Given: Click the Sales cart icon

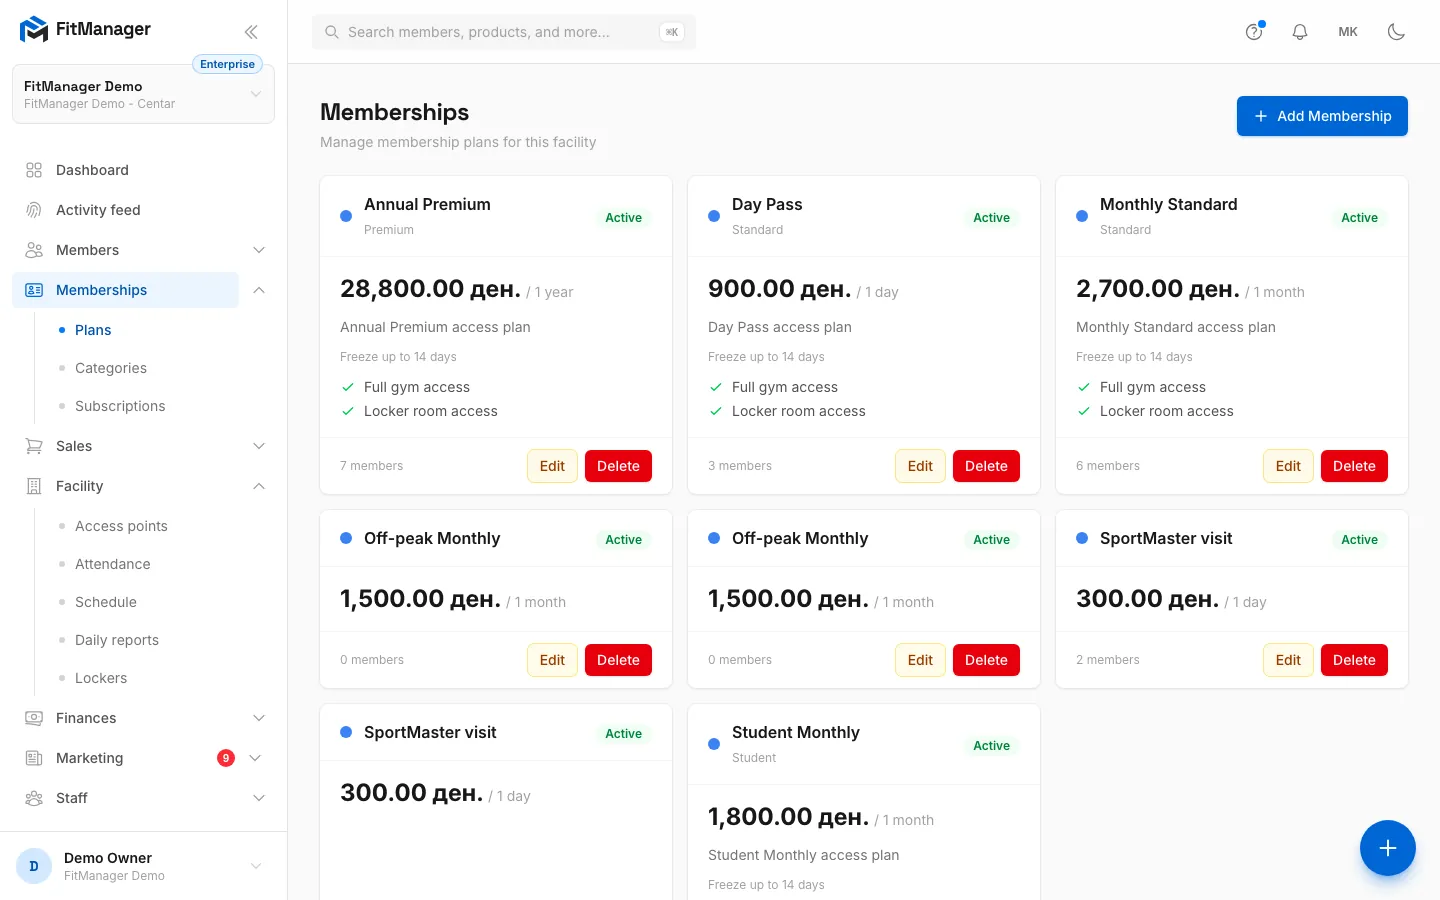Looking at the screenshot, I should coord(34,446).
